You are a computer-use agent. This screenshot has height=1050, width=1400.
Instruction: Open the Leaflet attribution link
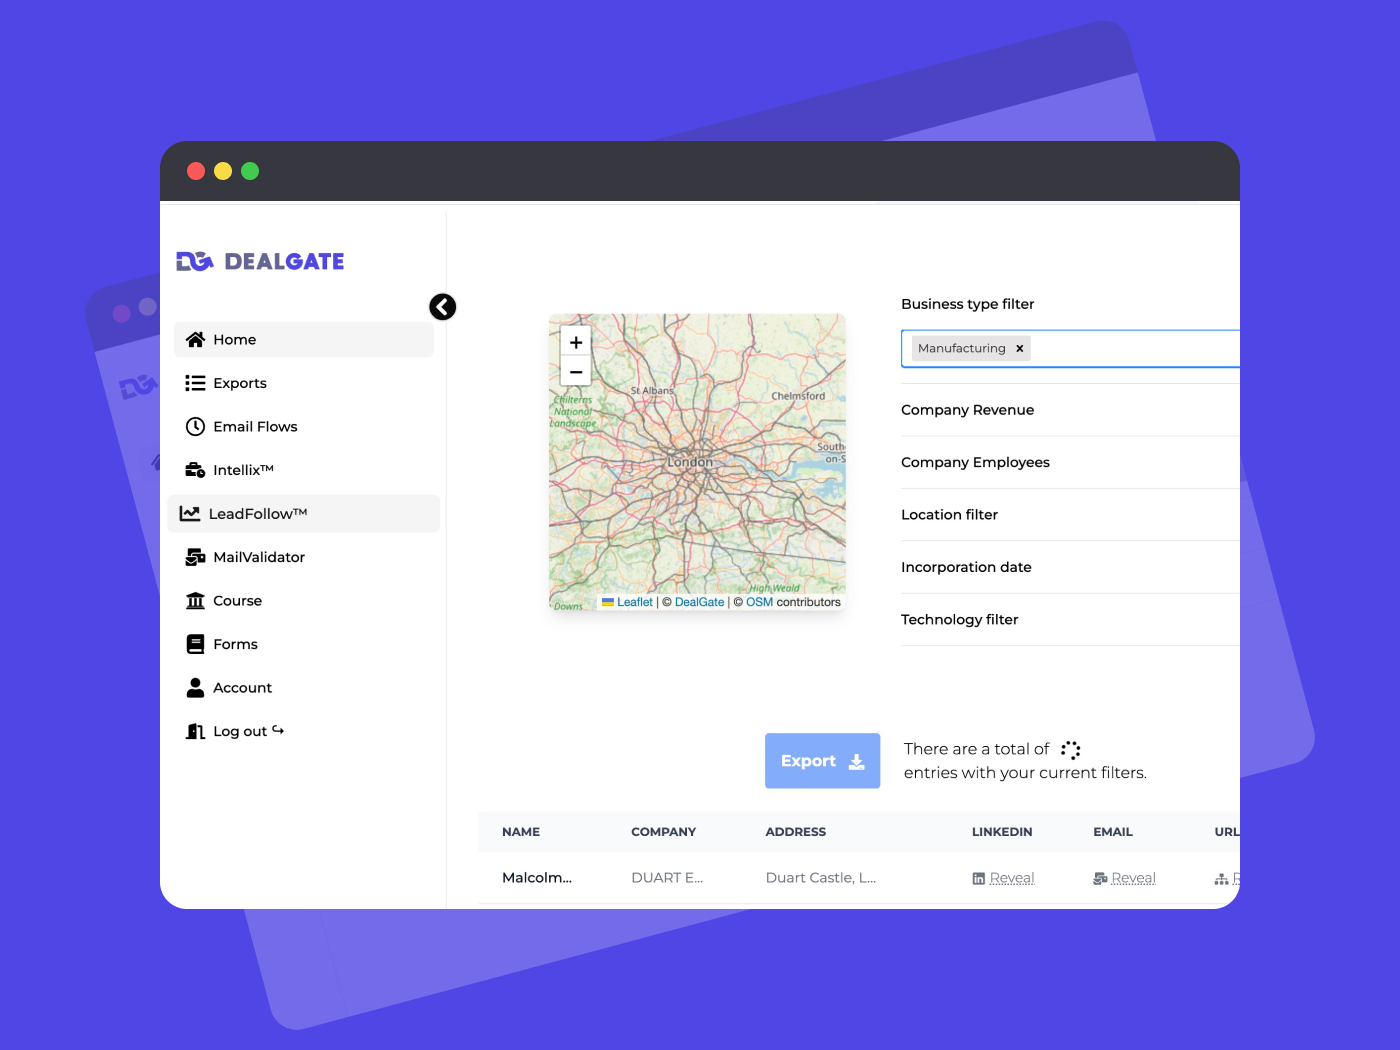point(634,602)
